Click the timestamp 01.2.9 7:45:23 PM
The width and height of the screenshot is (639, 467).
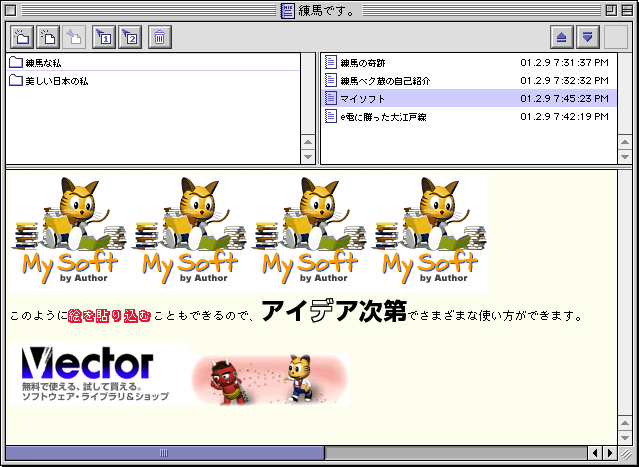coord(564,99)
